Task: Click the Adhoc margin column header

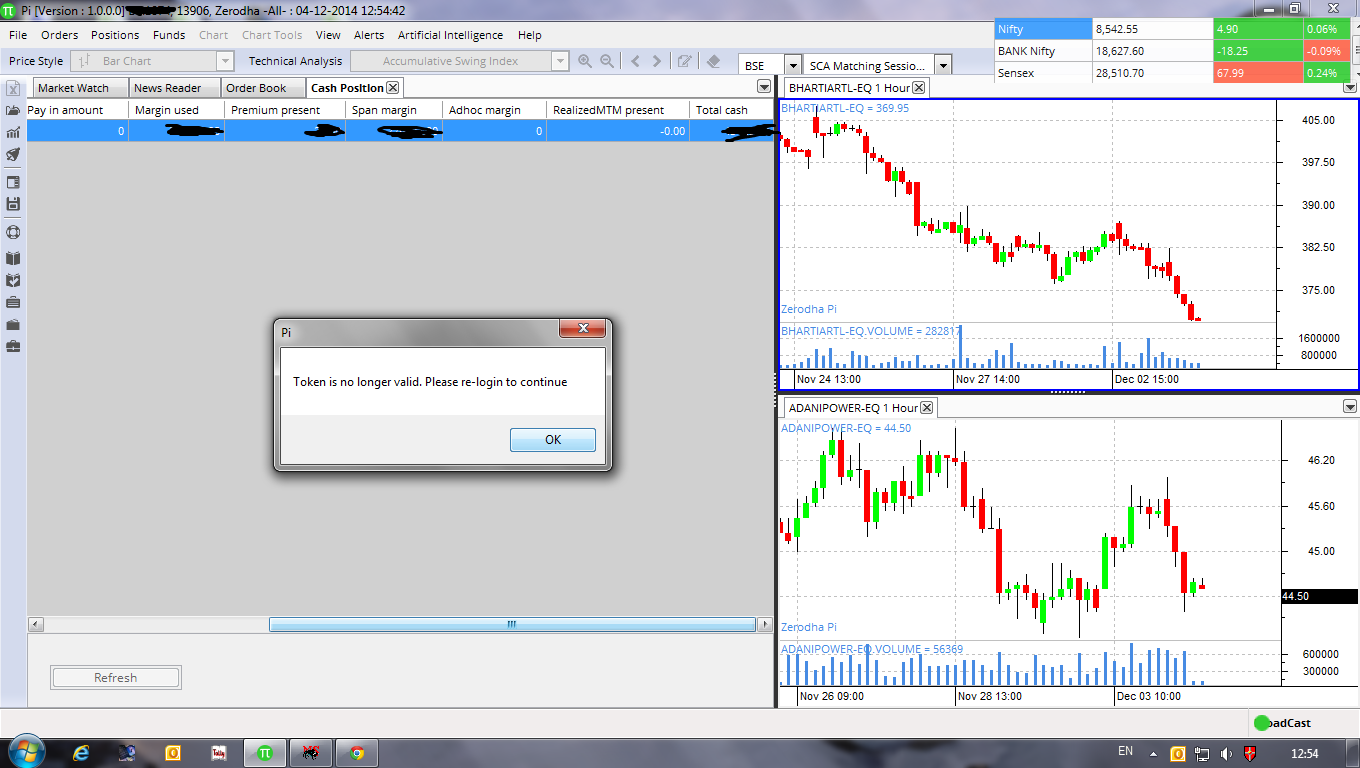Action: tap(494, 110)
